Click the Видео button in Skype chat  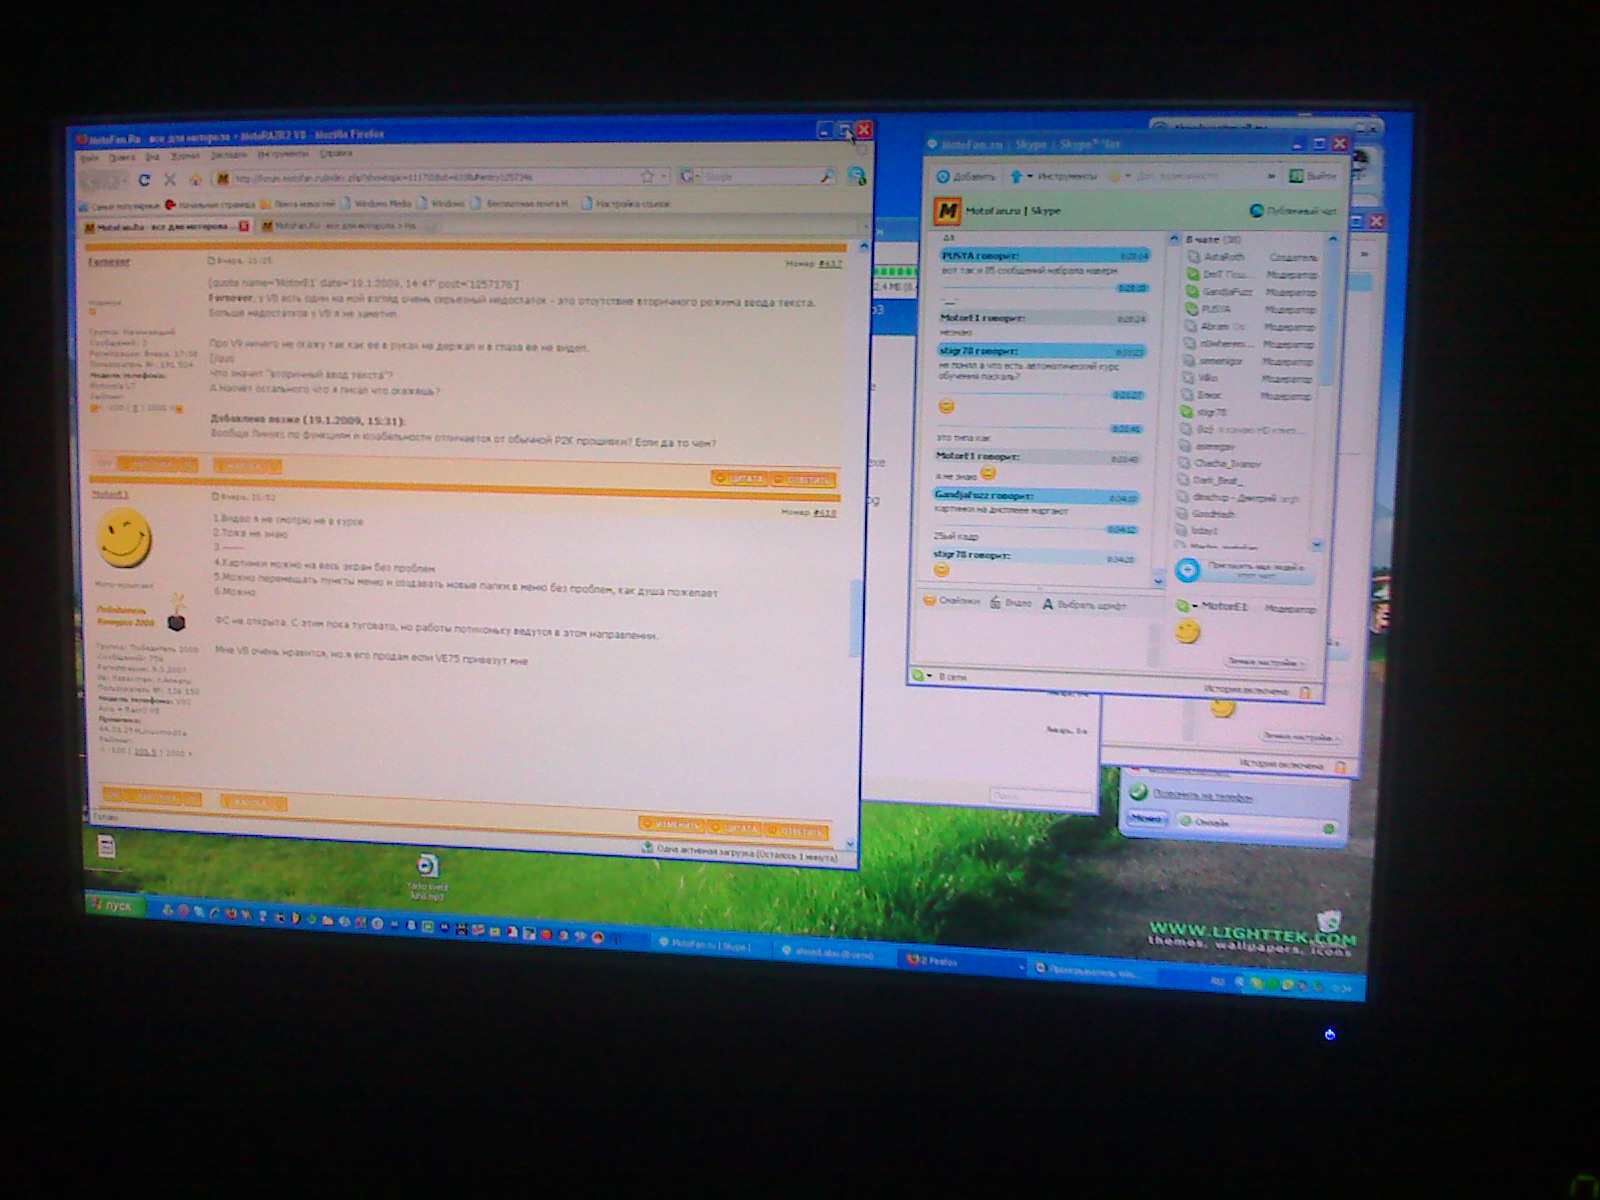[x=1010, y=603]
